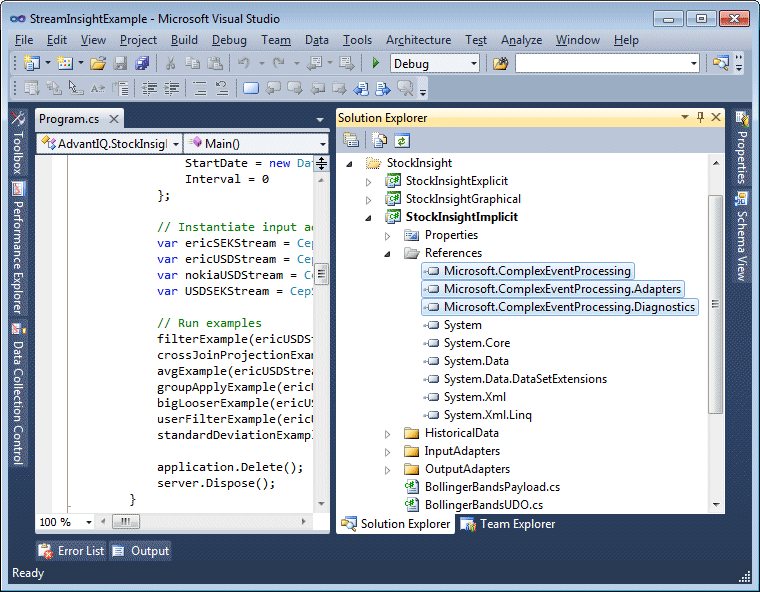Open the Architecture menu
Image resolution: width=760 pixels, height=592 pixels.
click(x=417, y=40)
